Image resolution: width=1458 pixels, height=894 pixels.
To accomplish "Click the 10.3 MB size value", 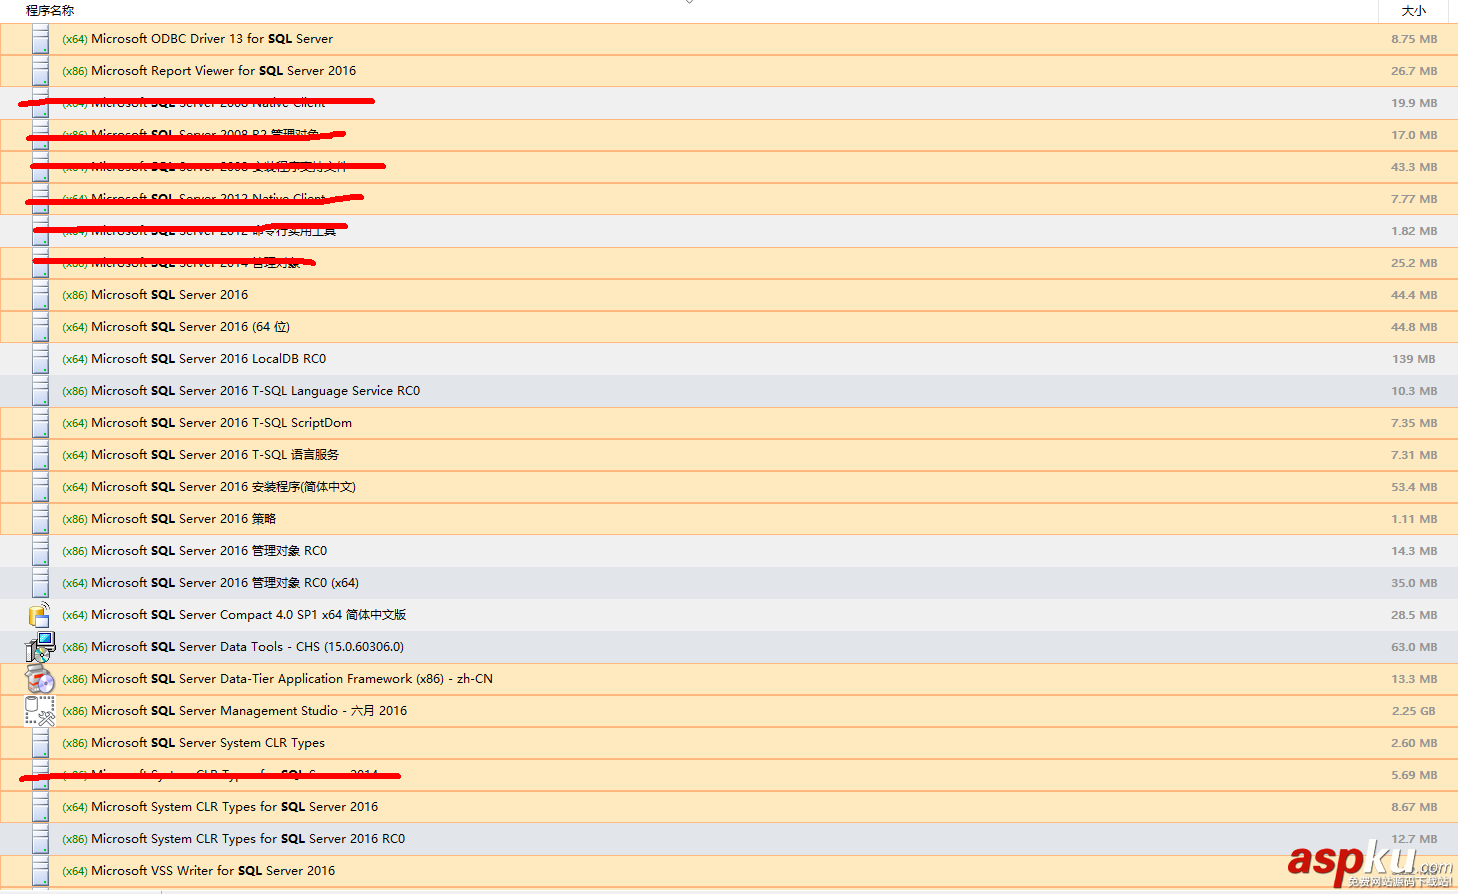I will [1414, 391].
